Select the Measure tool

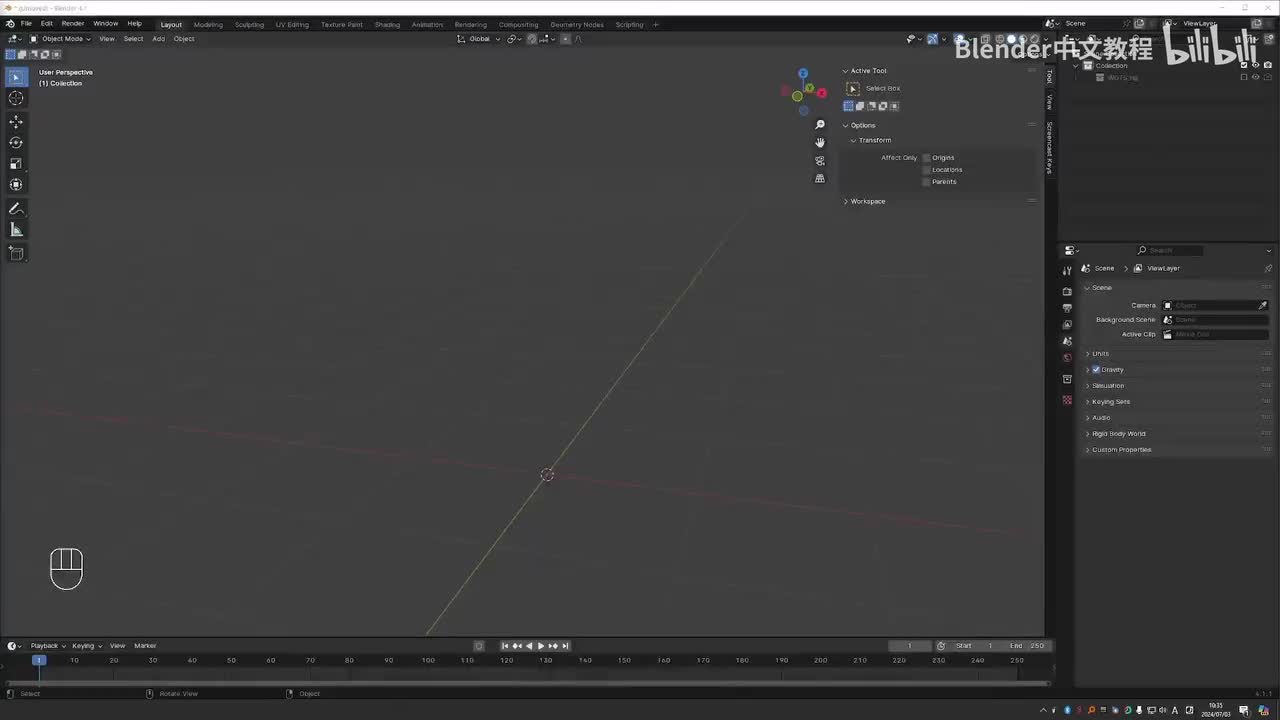click(16, 230)
